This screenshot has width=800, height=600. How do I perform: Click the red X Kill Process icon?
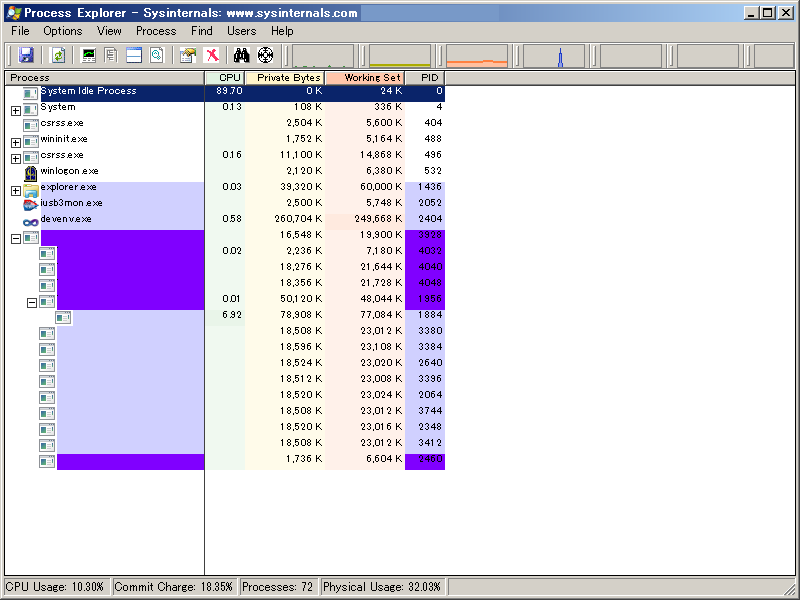[x=211, y=55]
